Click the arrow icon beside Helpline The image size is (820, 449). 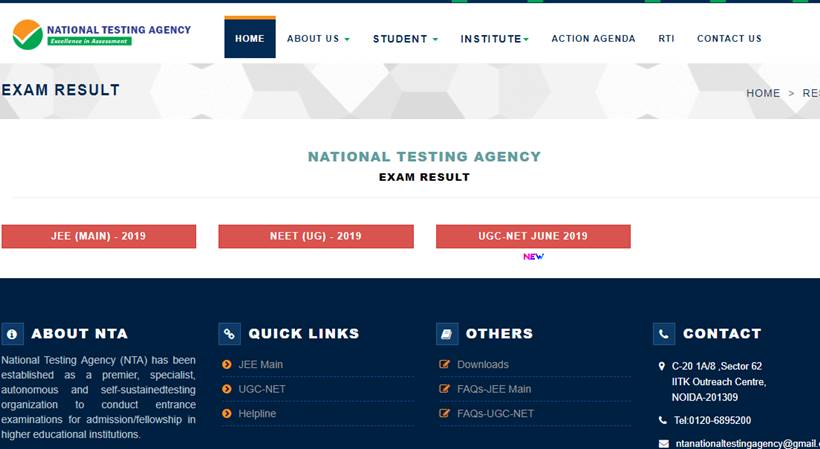point(226,413)
